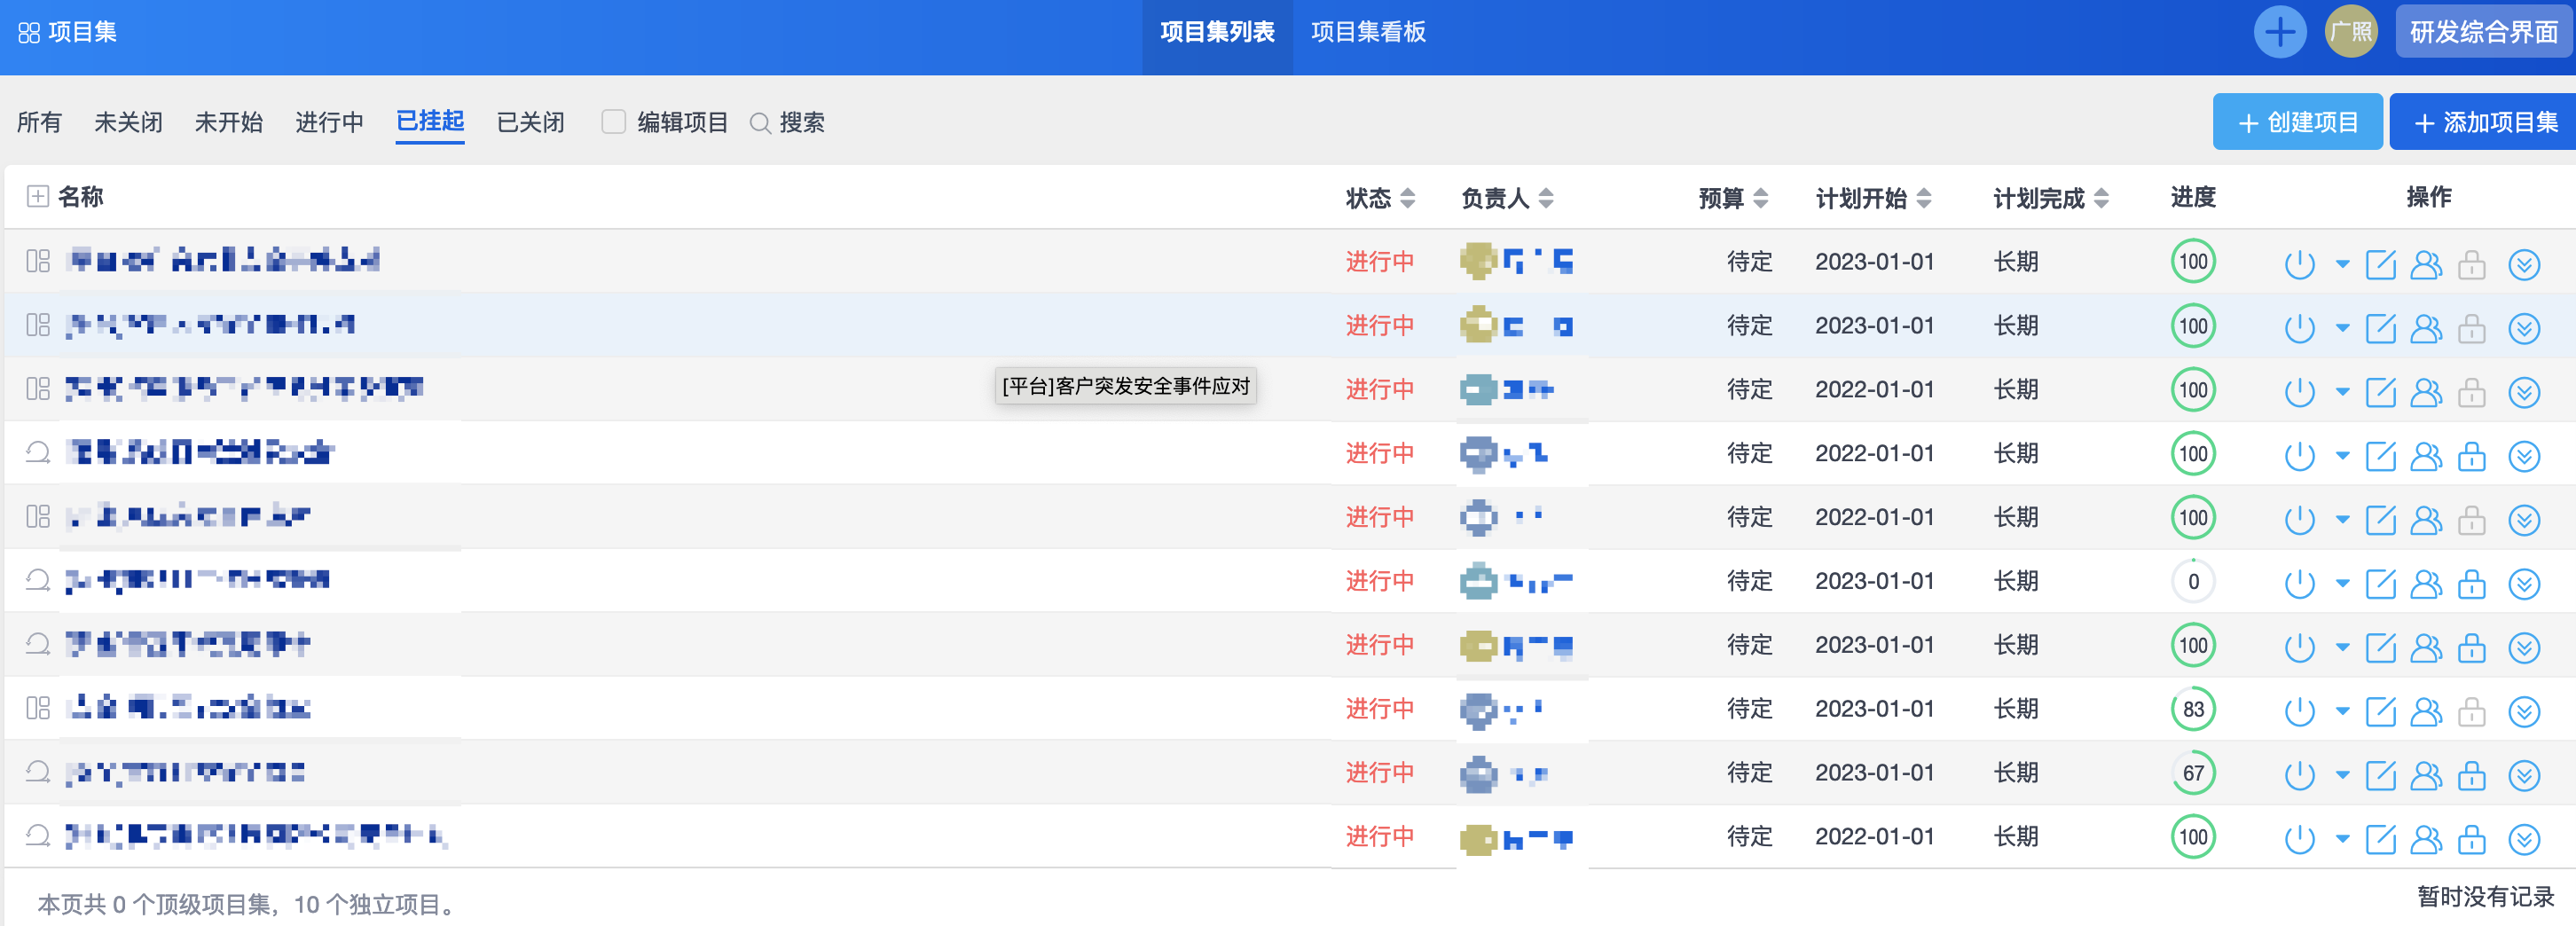Viewport: 2576px width, 926px height.
Task: Sort by 计划开始 column arrows
Action: coord(1924,198)
